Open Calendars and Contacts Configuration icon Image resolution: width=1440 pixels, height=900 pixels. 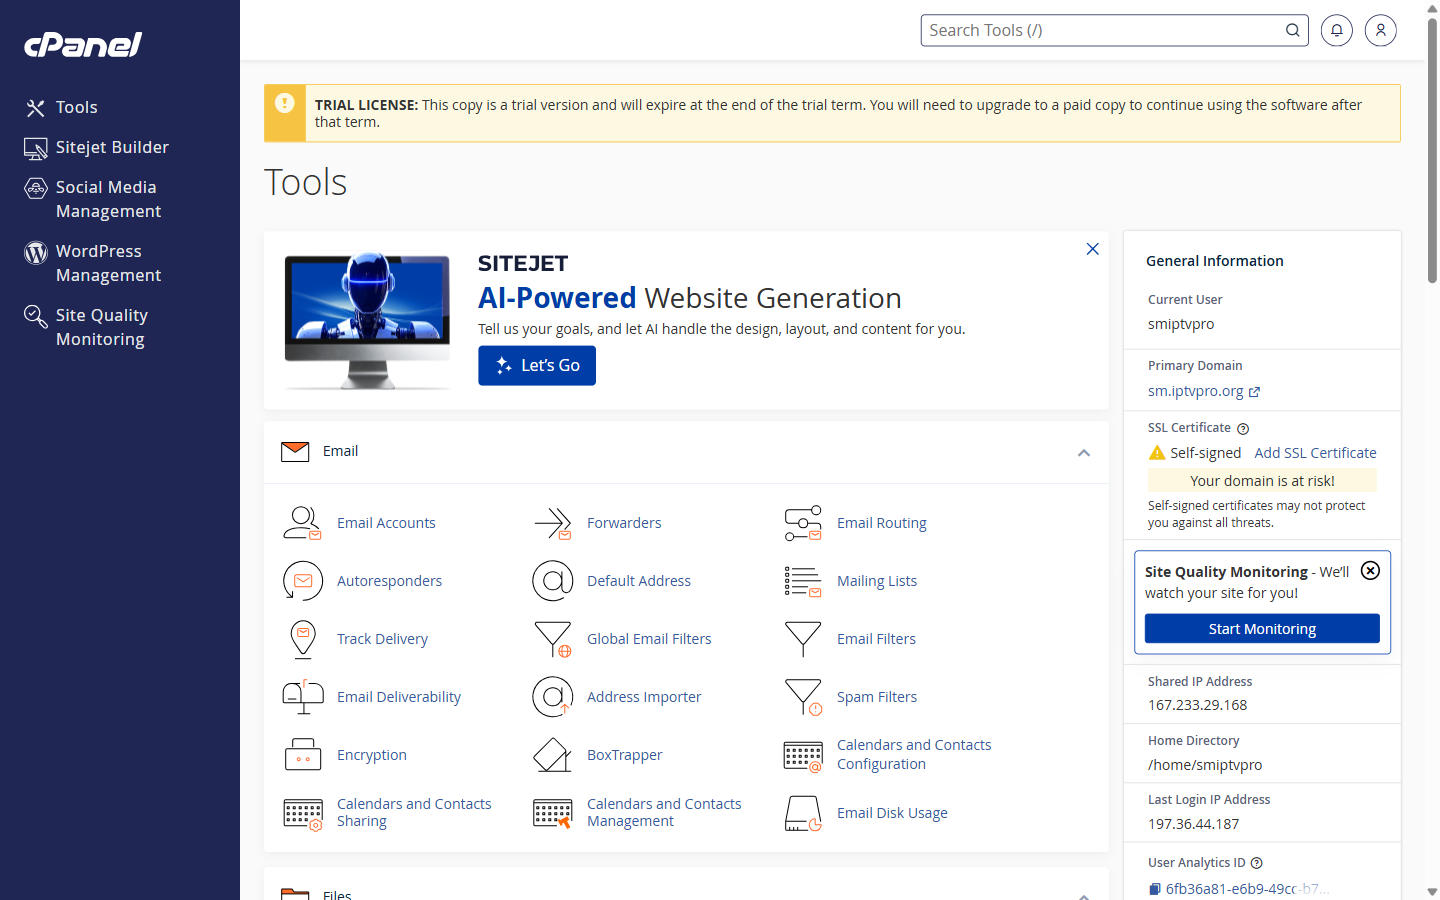click(x=802, y=756)
